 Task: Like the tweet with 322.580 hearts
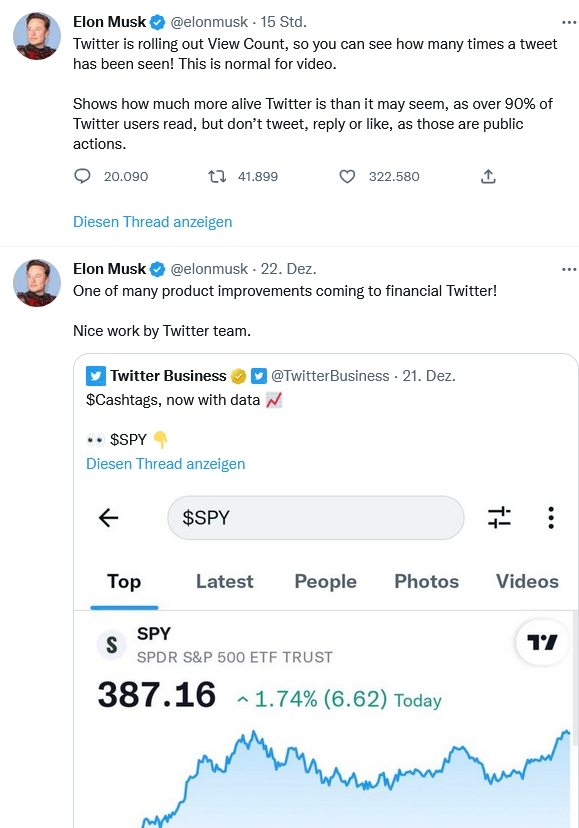click(x=347, y=176)
